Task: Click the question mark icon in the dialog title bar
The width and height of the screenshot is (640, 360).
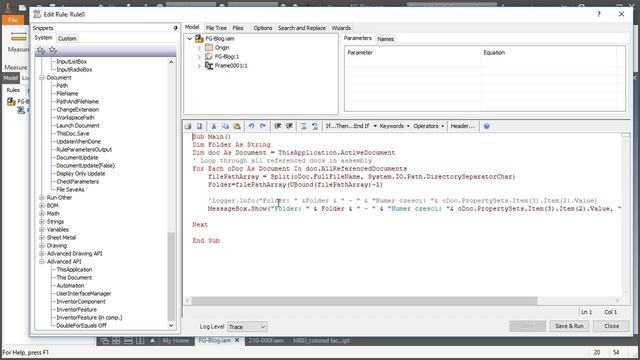Action: (599, 14)
